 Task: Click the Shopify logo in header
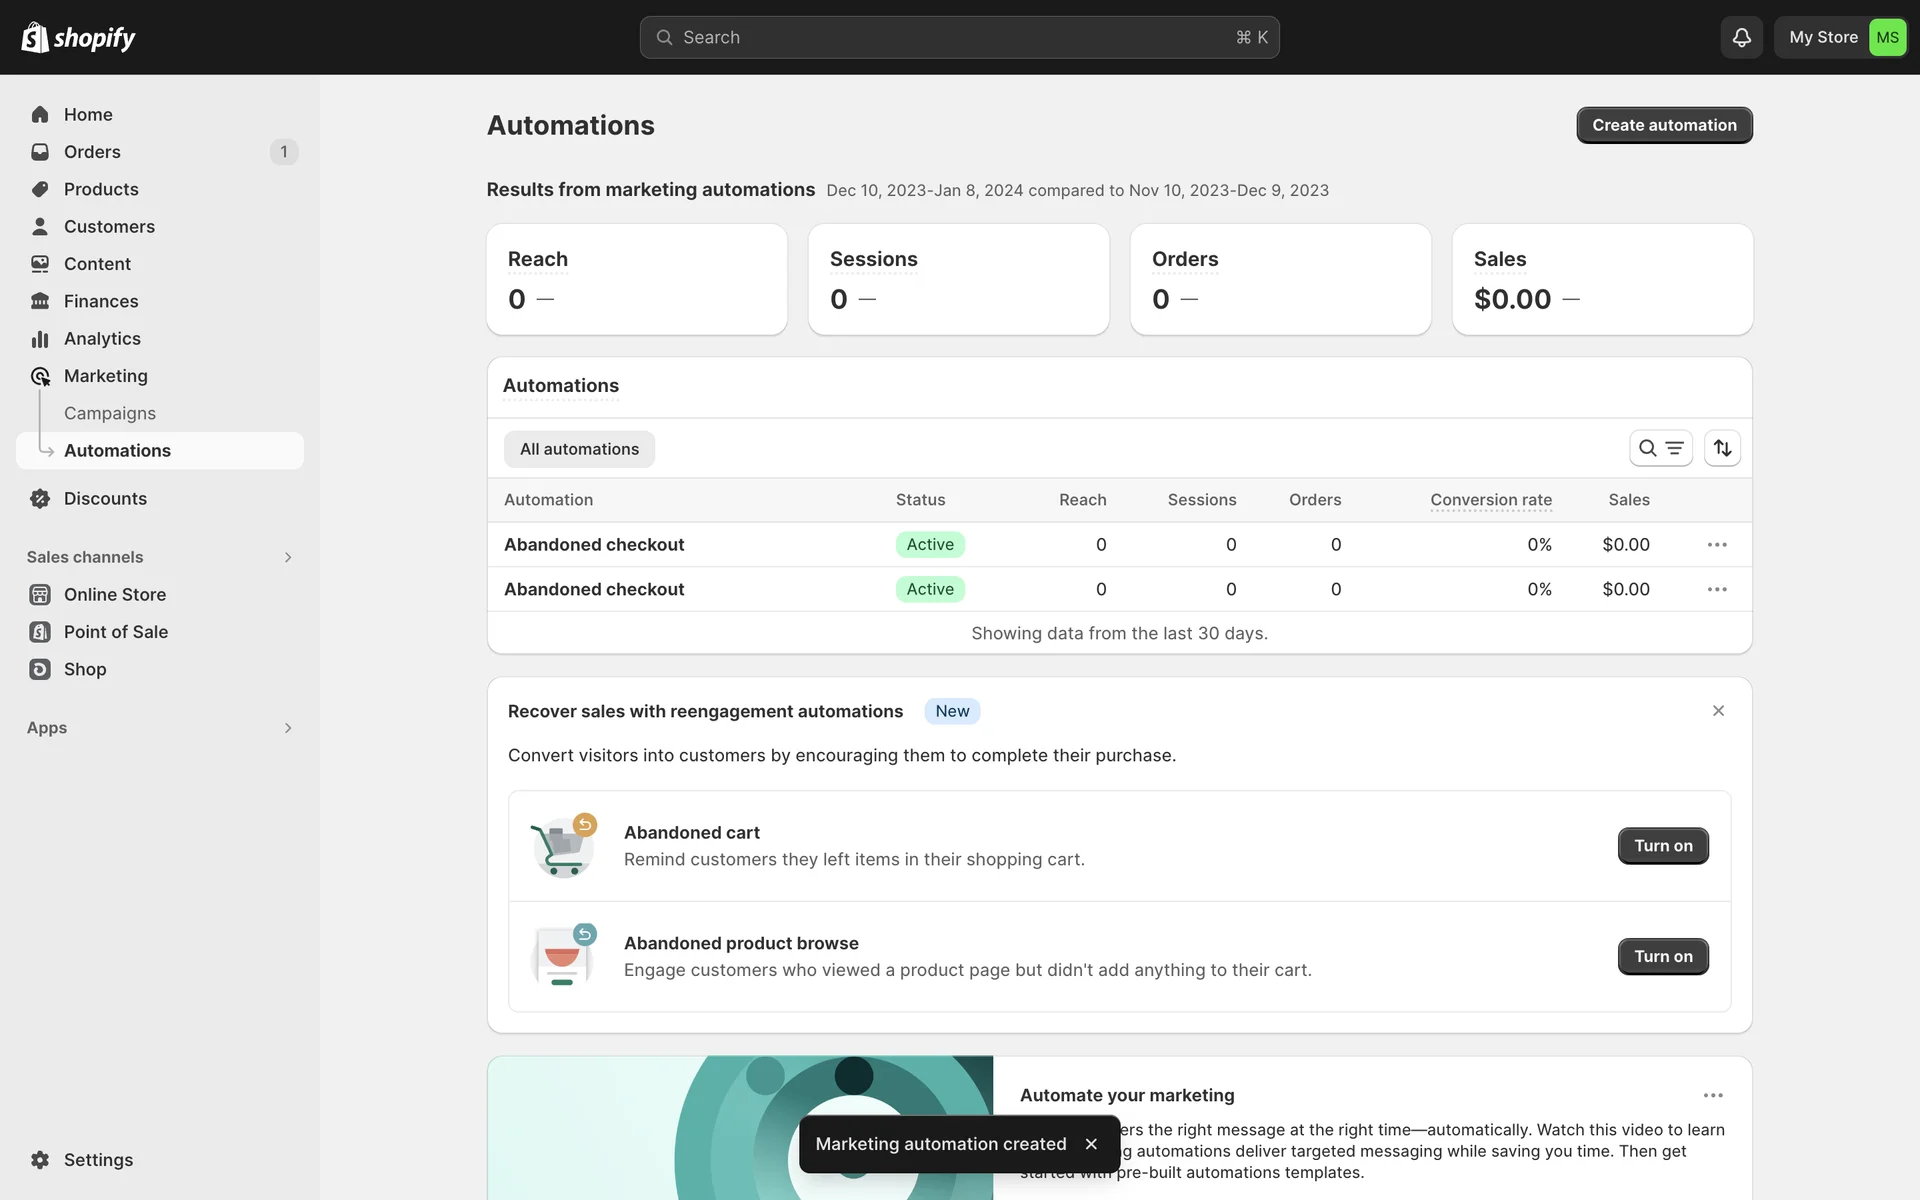78,37
